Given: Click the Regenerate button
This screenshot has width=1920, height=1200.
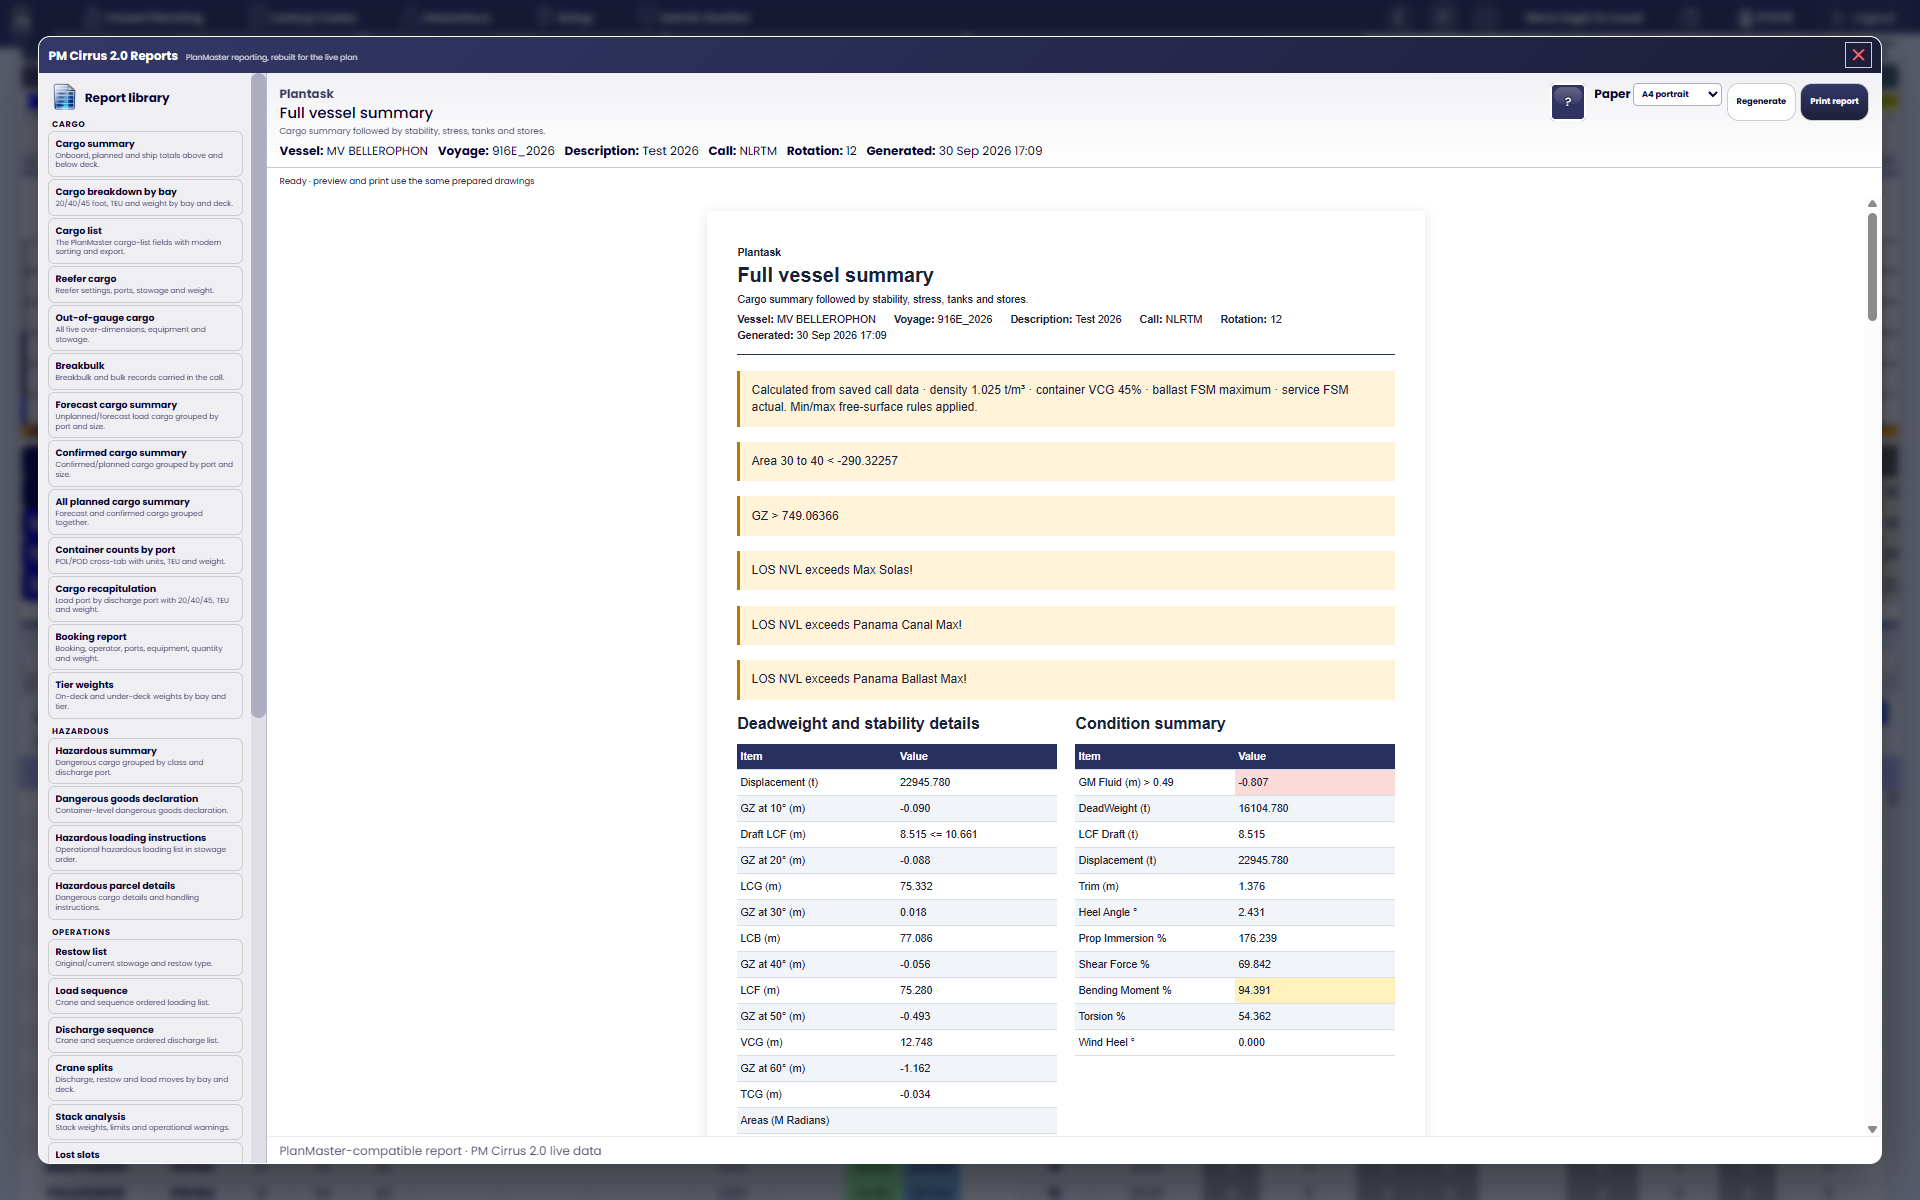Looking at the screenshot, I should coord(1760,101).
